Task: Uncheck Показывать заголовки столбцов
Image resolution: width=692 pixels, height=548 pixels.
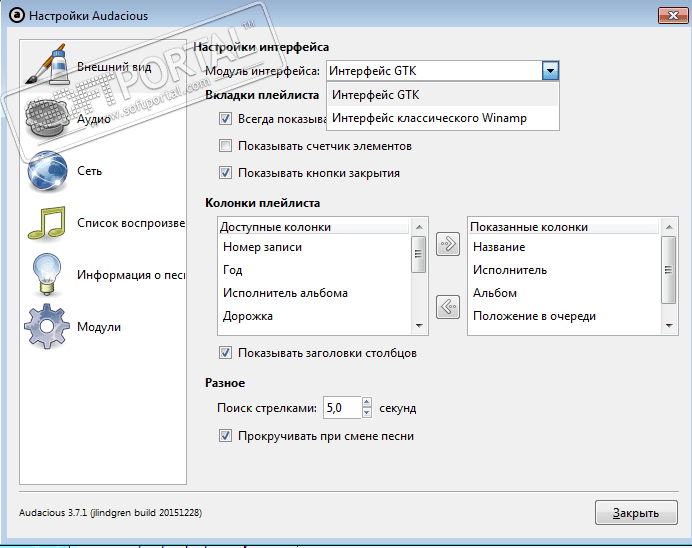Action: [225, 353]
